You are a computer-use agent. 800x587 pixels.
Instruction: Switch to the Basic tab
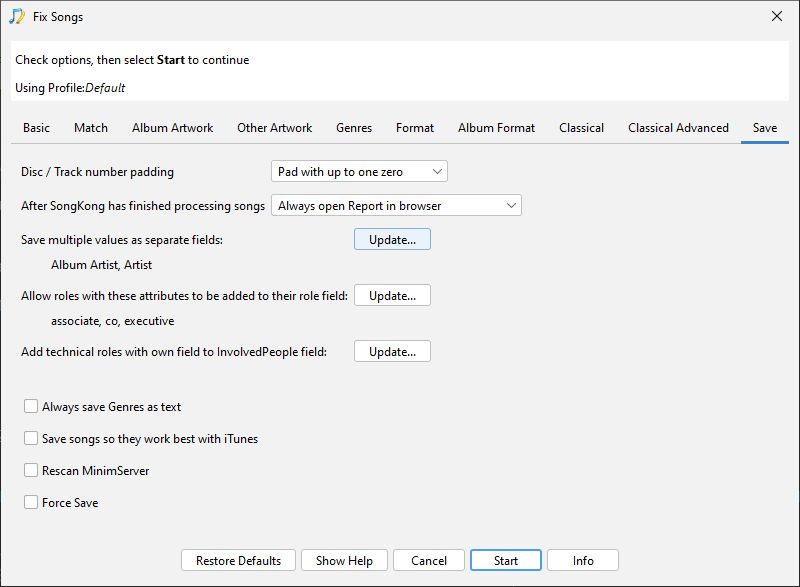pos(36,128)
